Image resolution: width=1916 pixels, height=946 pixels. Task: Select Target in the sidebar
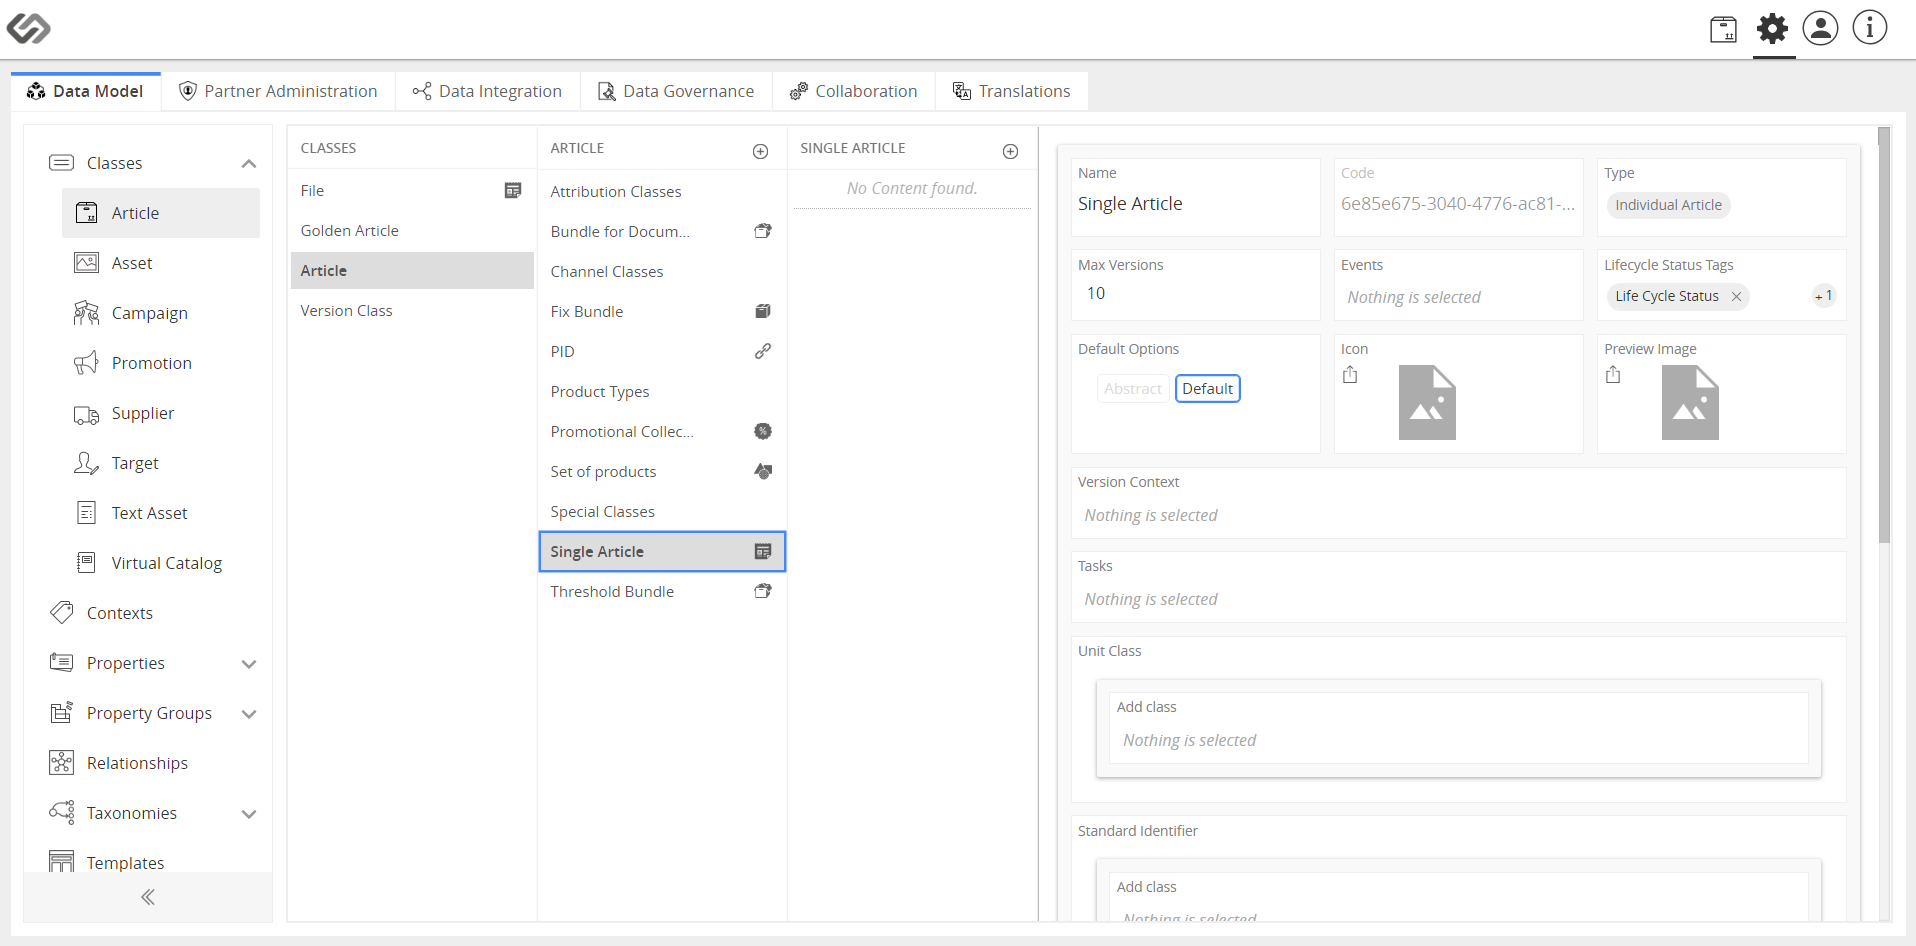pos(160,463)
